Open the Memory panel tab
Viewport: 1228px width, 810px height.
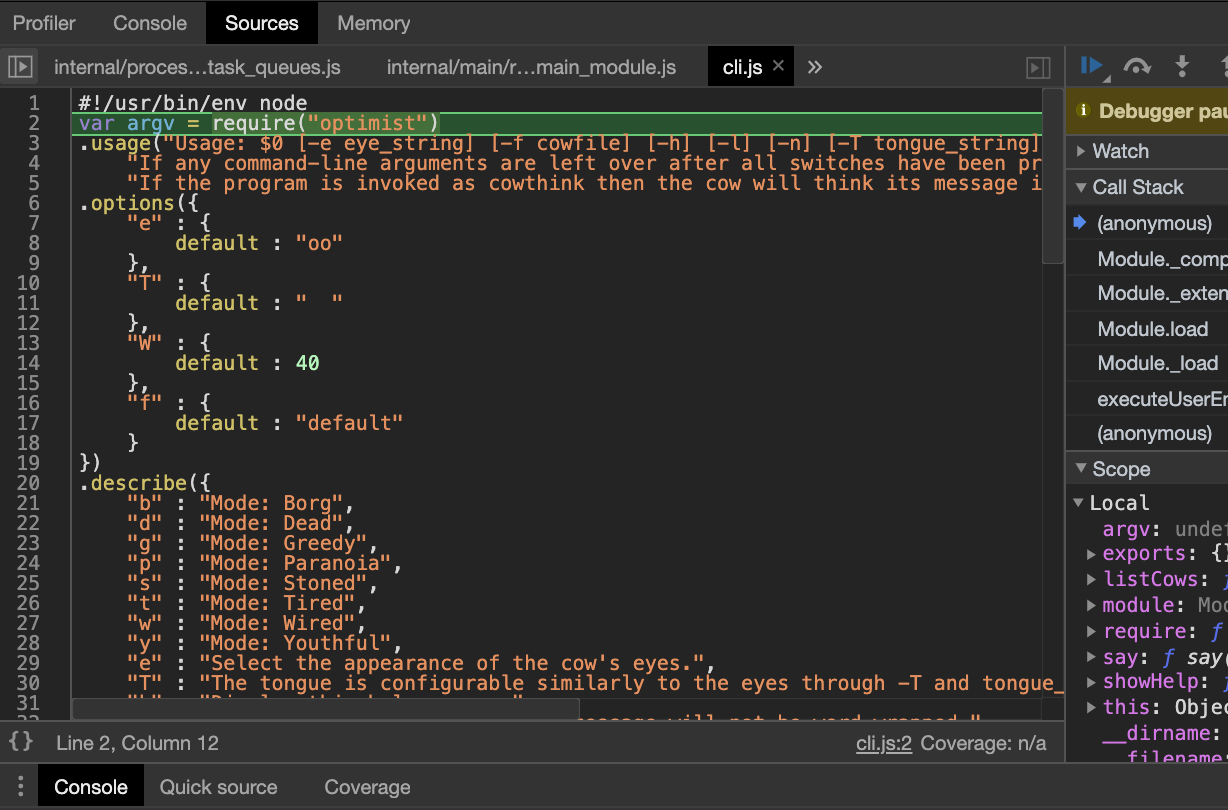(374, 22)
